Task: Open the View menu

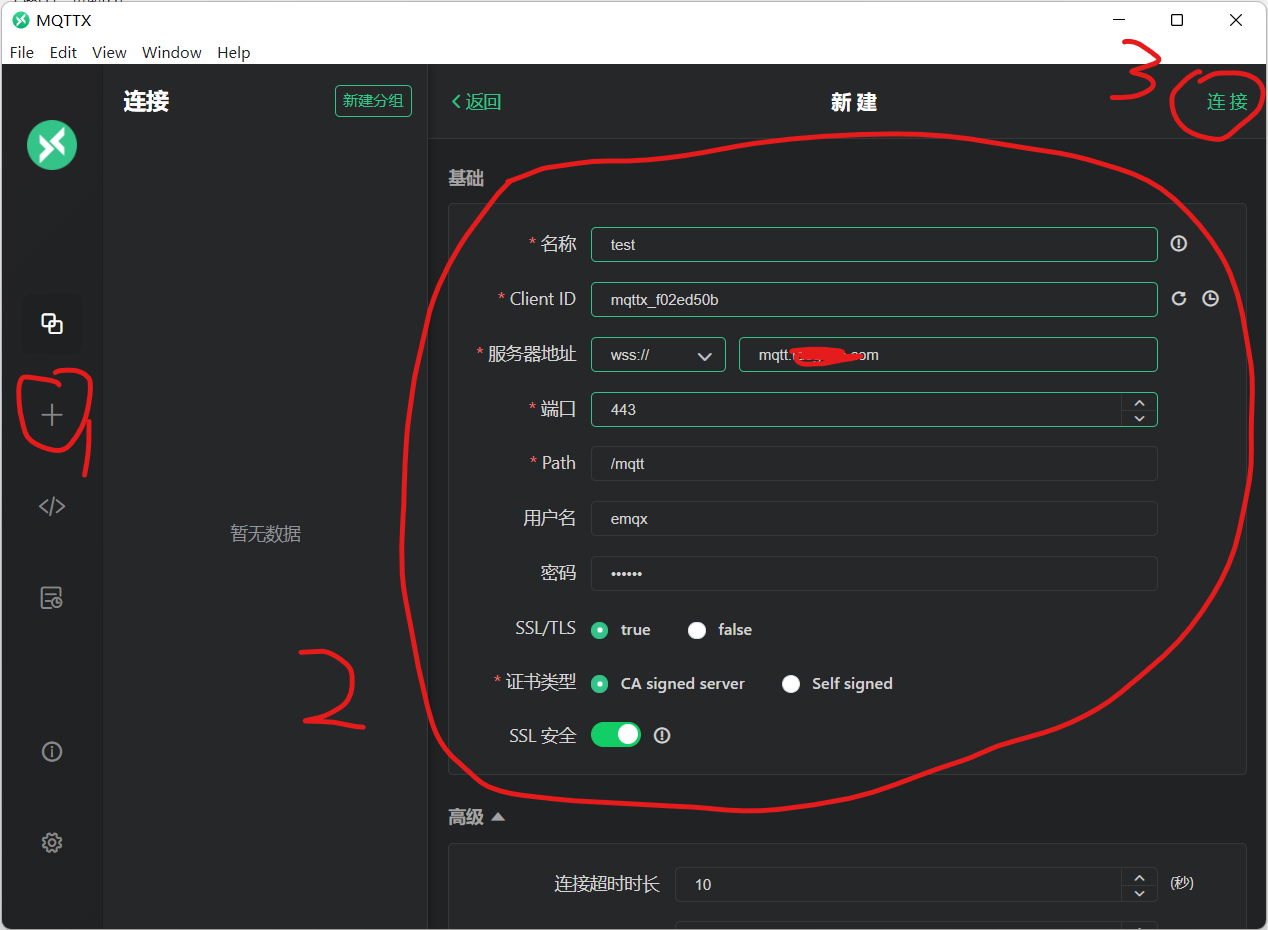Action: [109, 52]
